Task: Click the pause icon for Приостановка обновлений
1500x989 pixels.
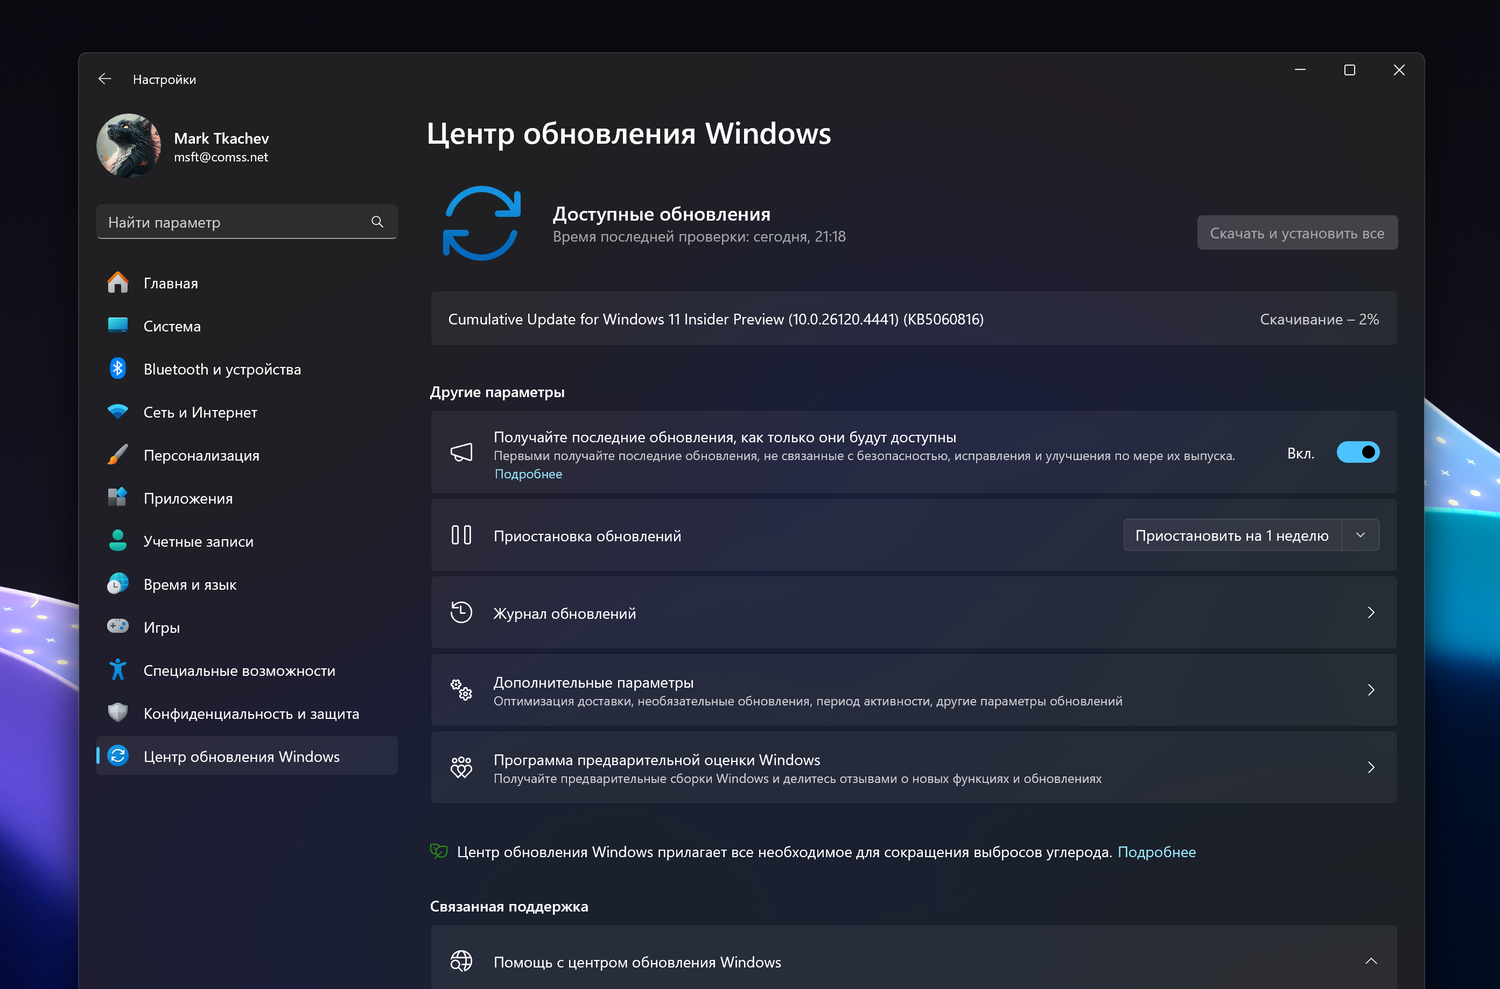Action: click(461, 535)
